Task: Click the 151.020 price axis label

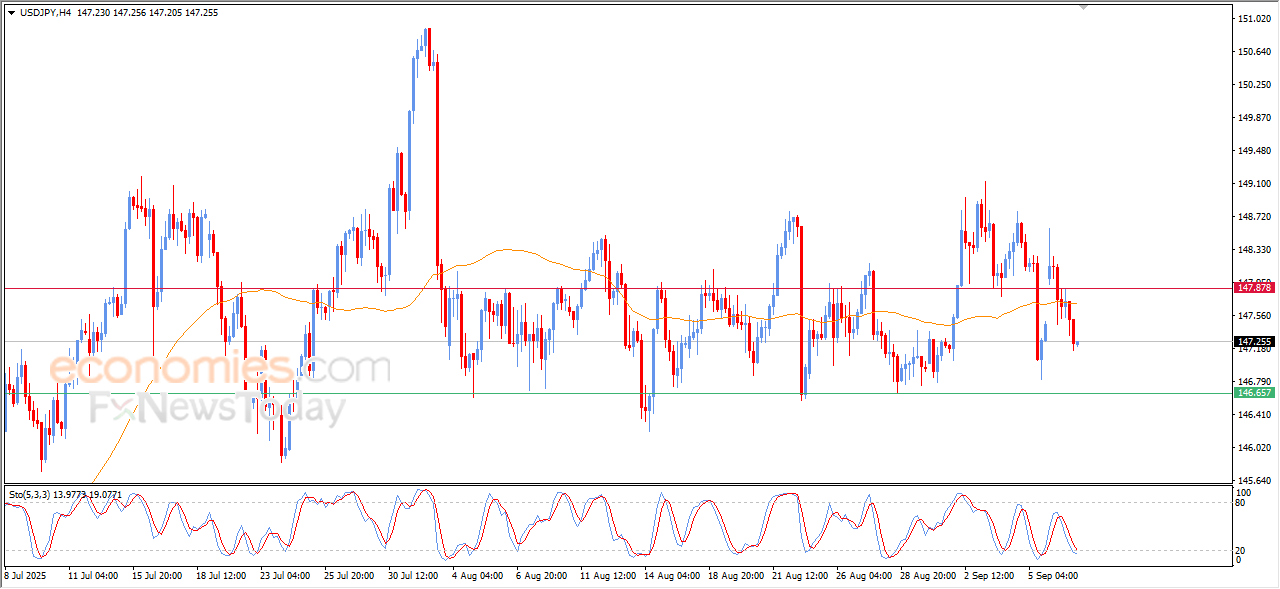Action: pos(1254,19)
